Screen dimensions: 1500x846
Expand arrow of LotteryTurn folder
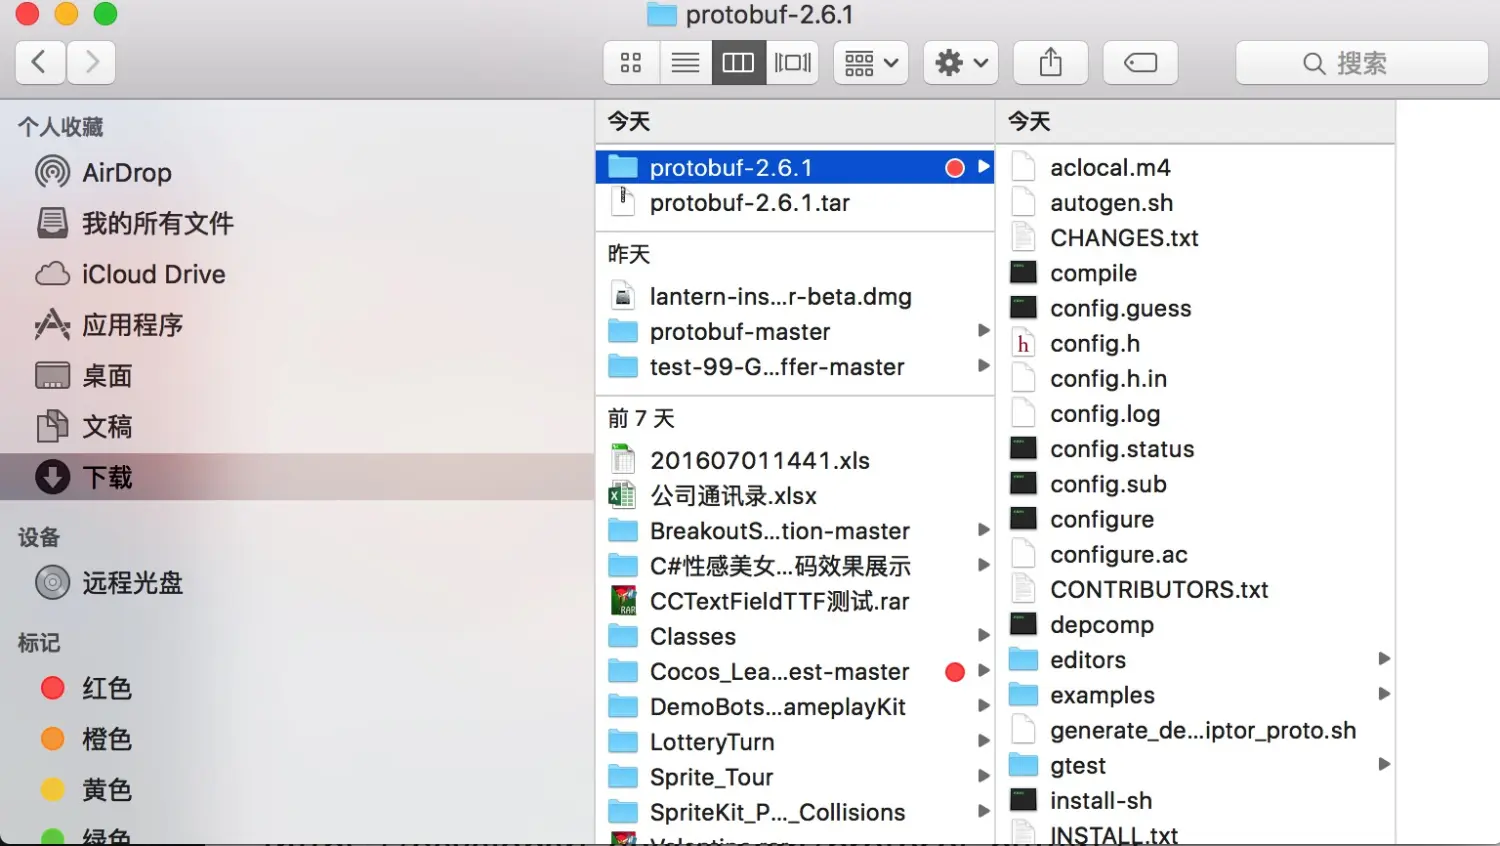(983, 741)
